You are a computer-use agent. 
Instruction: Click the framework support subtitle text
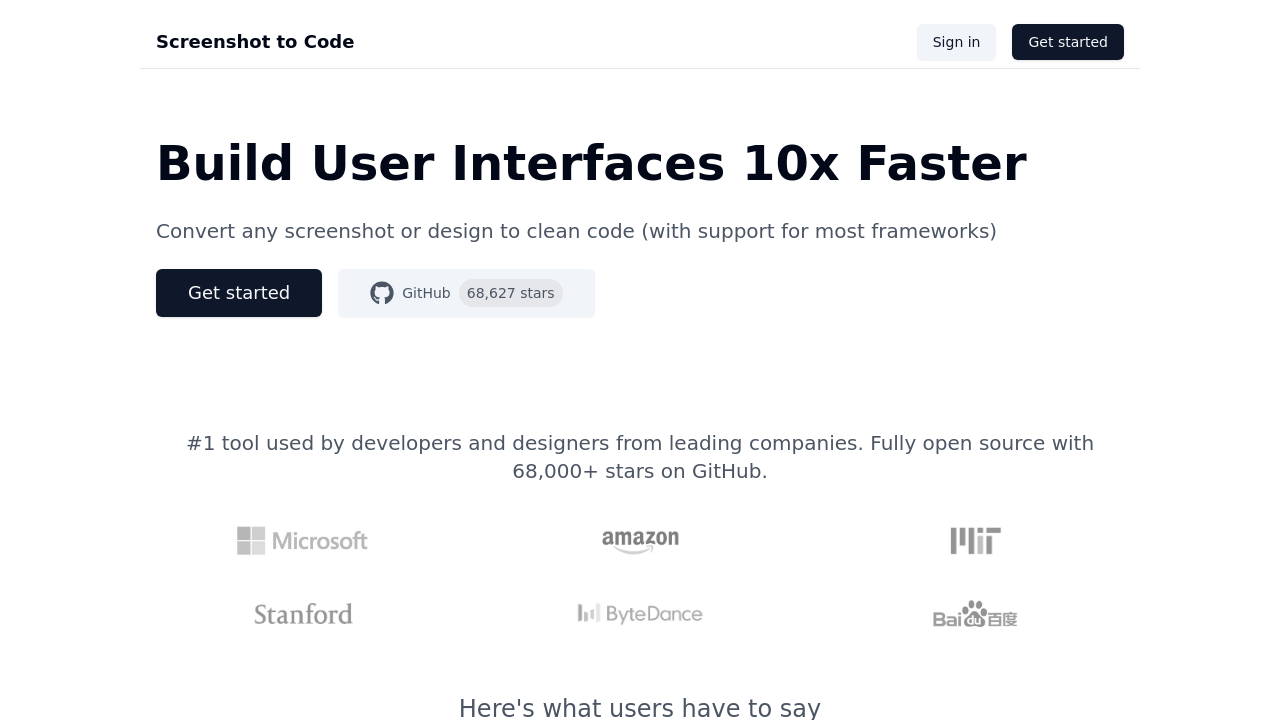click(x=576, y=231)
